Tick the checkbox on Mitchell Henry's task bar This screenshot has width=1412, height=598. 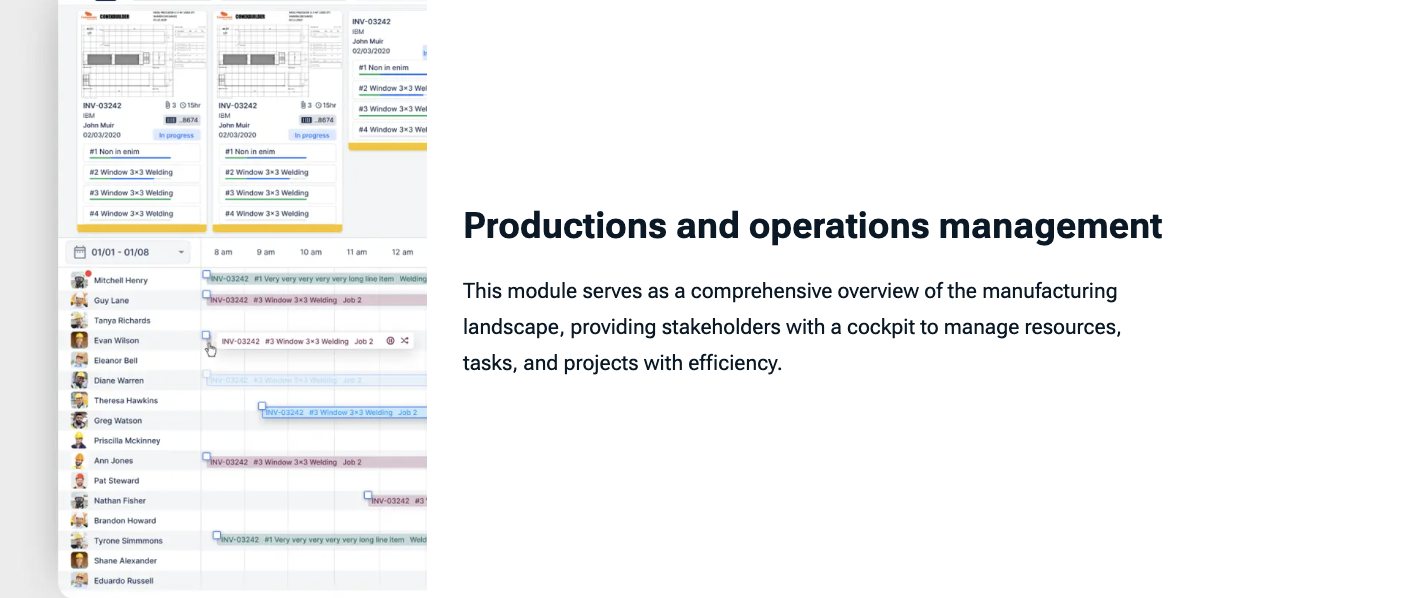click(x=207, y=274)
